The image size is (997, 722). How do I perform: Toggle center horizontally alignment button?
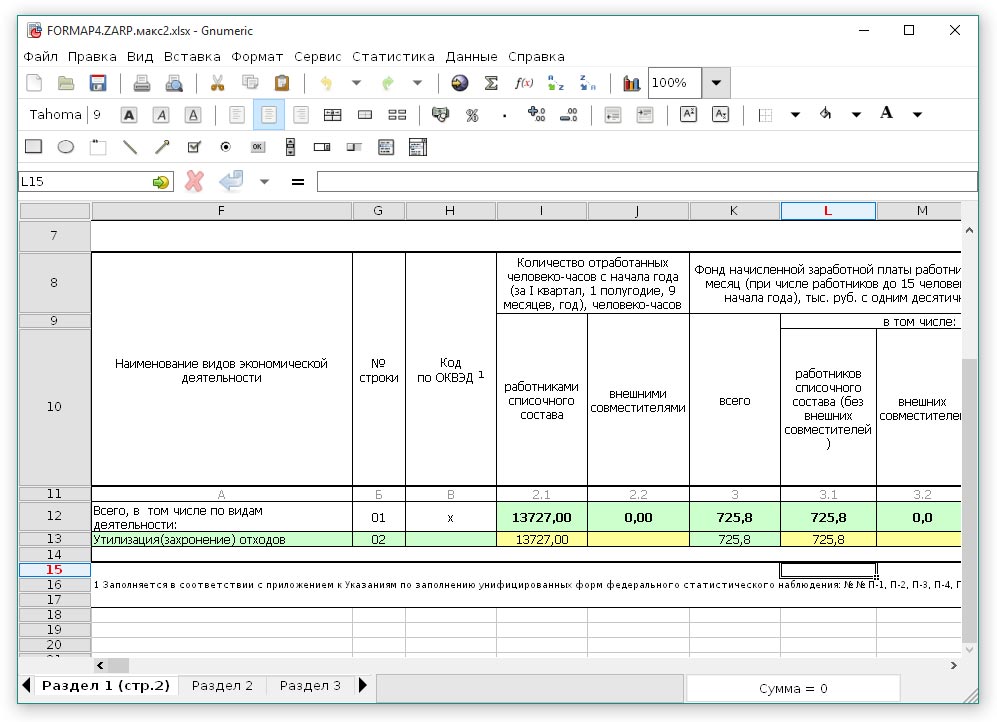coord(269,115)
